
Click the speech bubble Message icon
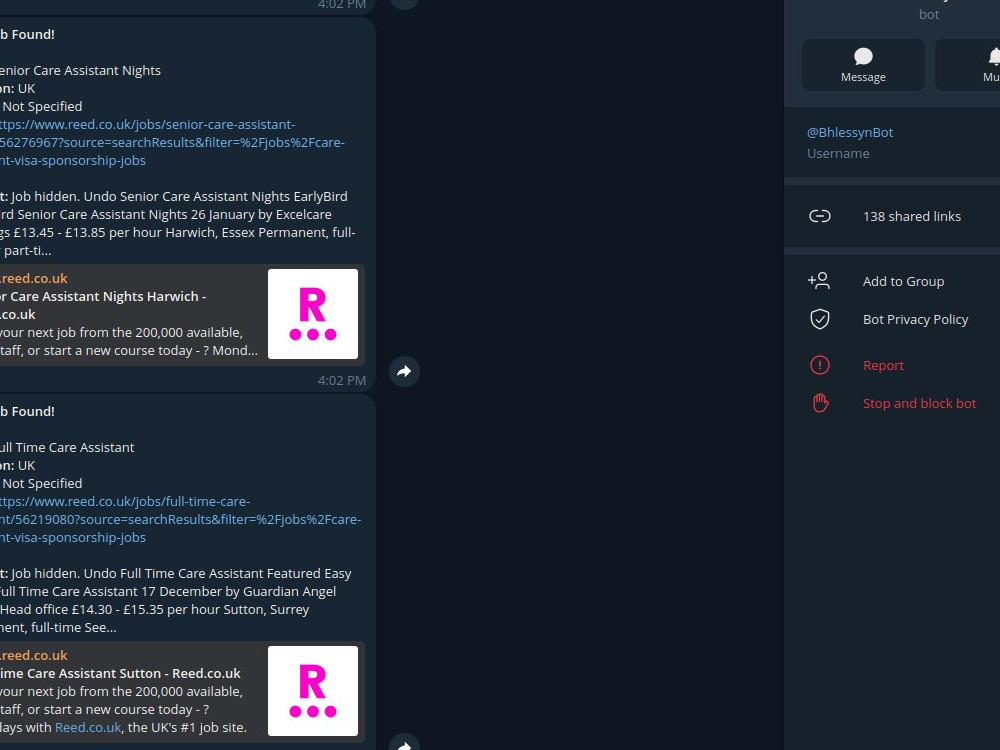coord(863,57)
